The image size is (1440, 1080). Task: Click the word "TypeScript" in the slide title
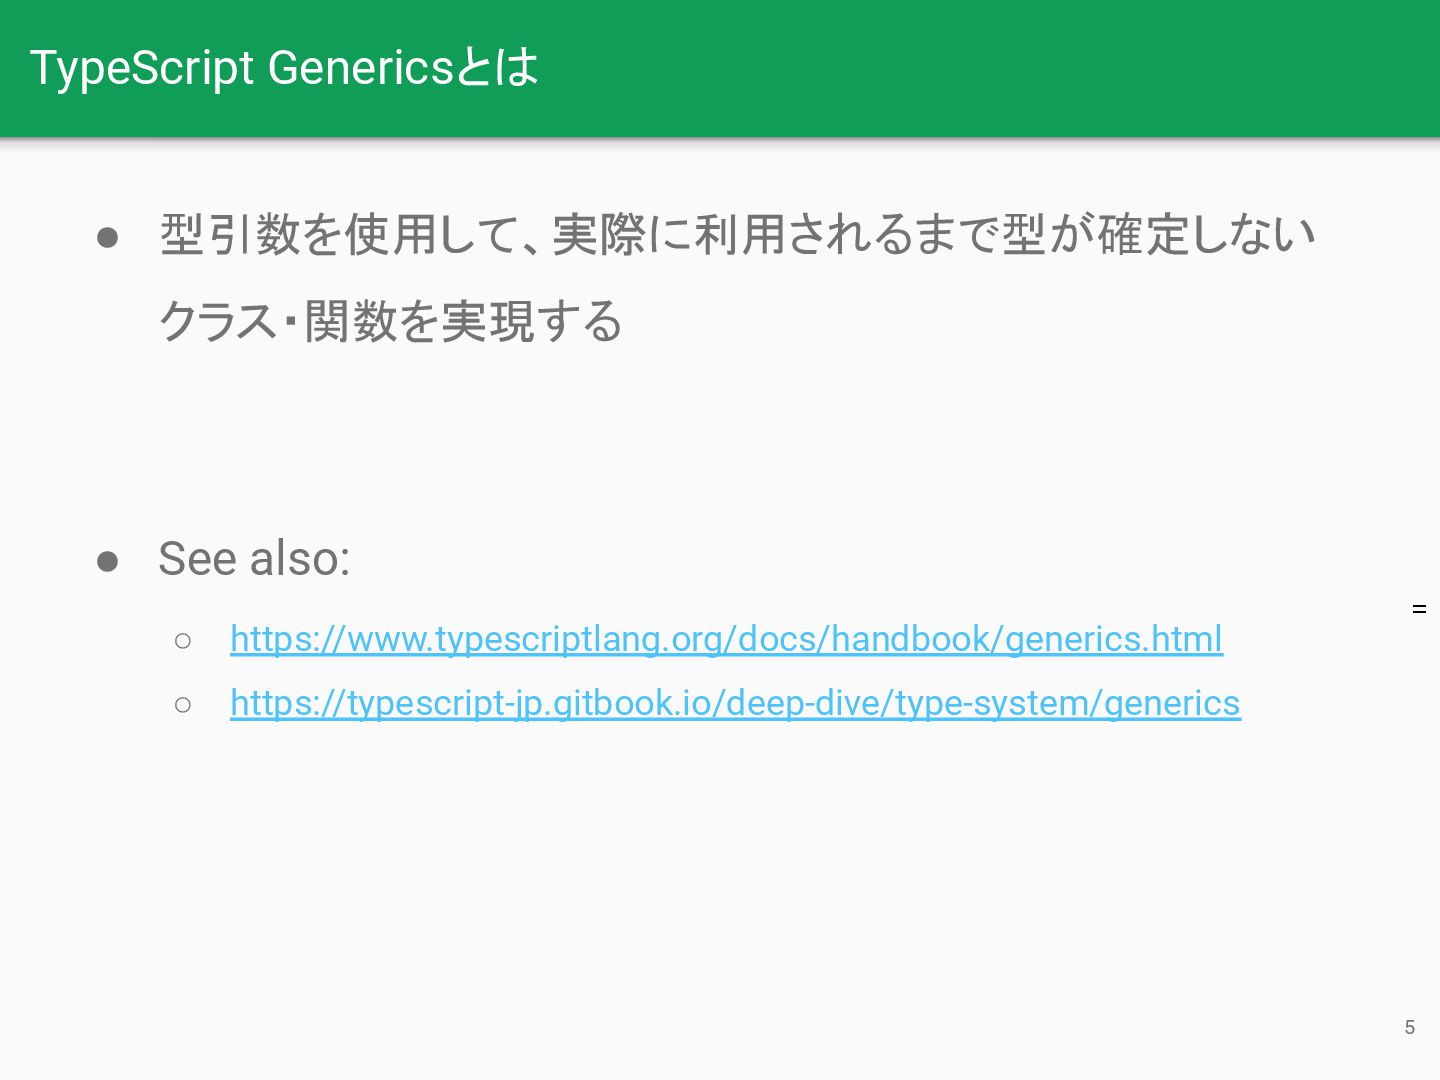tap(142, 69)
